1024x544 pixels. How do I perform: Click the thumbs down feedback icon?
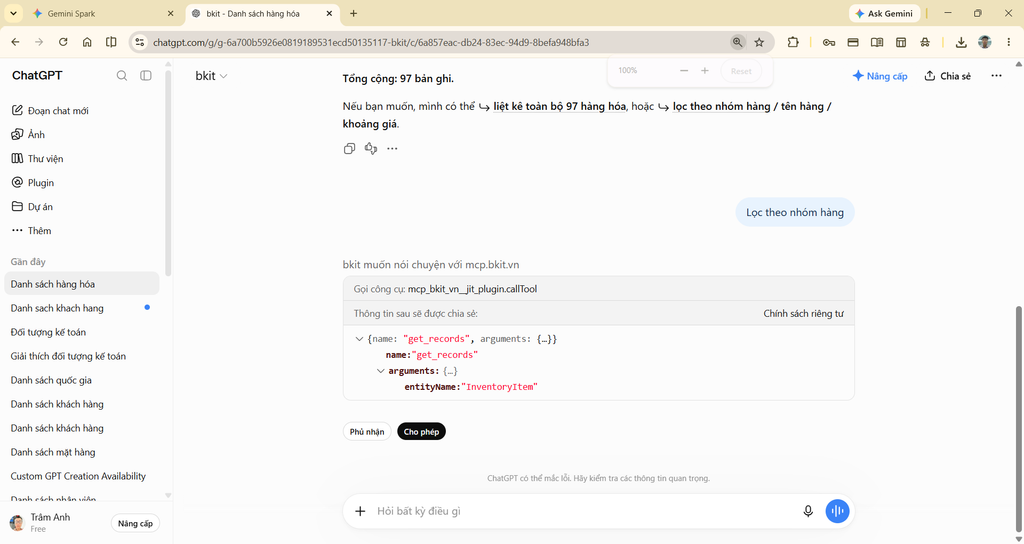(x=371, y=149)
